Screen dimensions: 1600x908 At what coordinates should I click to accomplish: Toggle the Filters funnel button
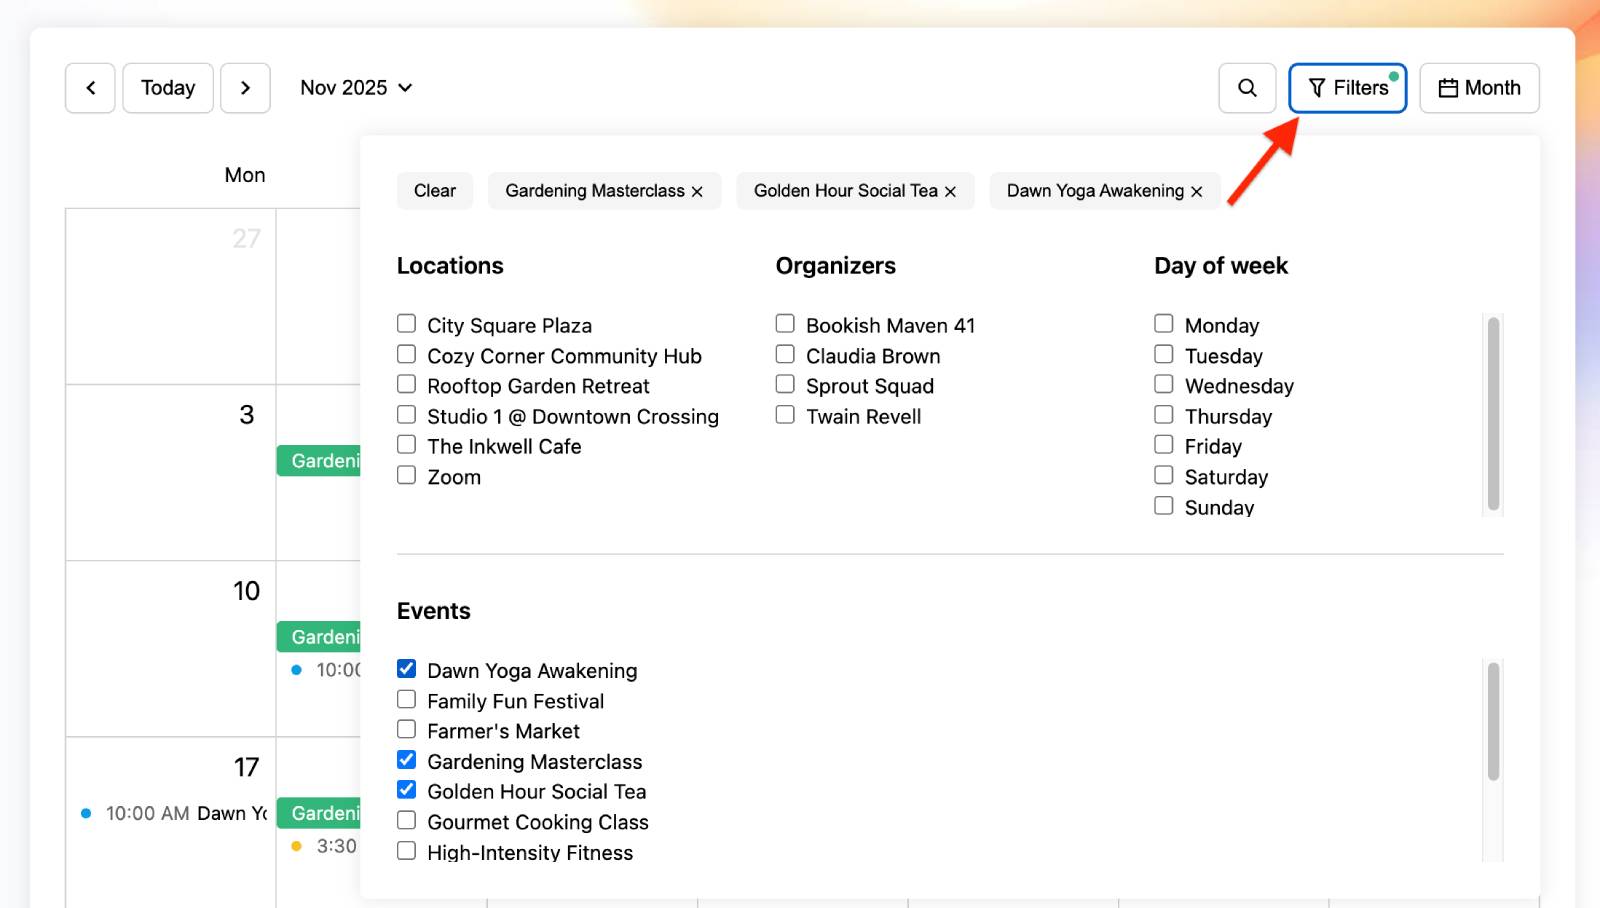1347,88
